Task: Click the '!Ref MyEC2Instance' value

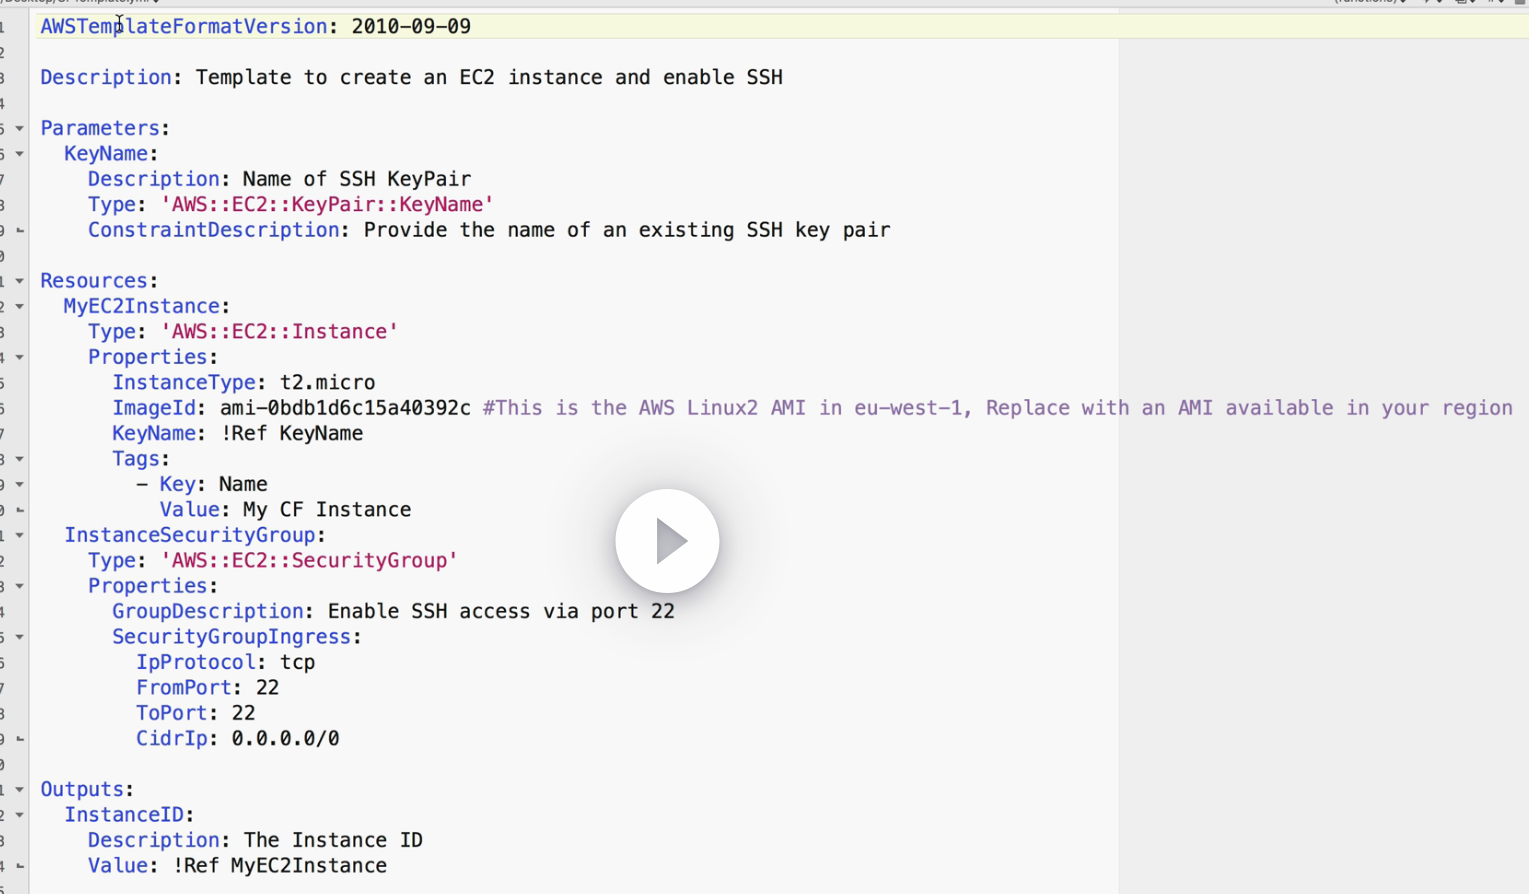Action: [280, 866]
